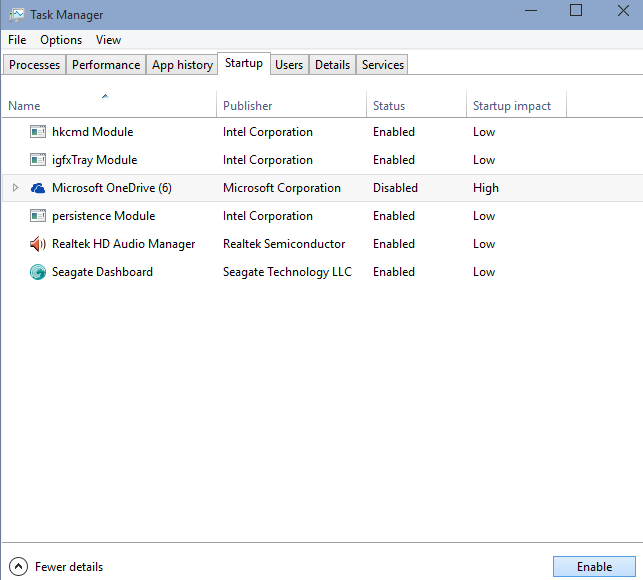This screenshot has width=643, height=580.
Task: Open the Options menu
Action: tap(61, 40)
